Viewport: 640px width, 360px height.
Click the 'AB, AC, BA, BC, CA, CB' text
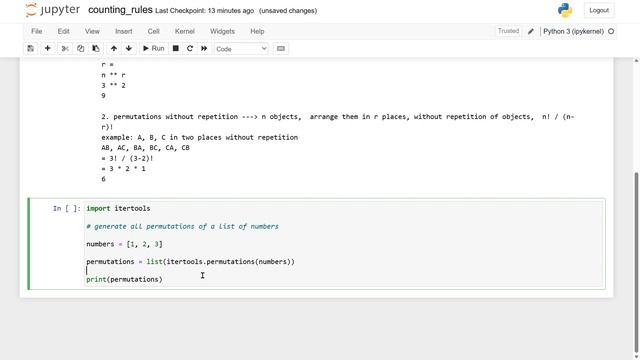pyautogui.click(x=146, y=148)
